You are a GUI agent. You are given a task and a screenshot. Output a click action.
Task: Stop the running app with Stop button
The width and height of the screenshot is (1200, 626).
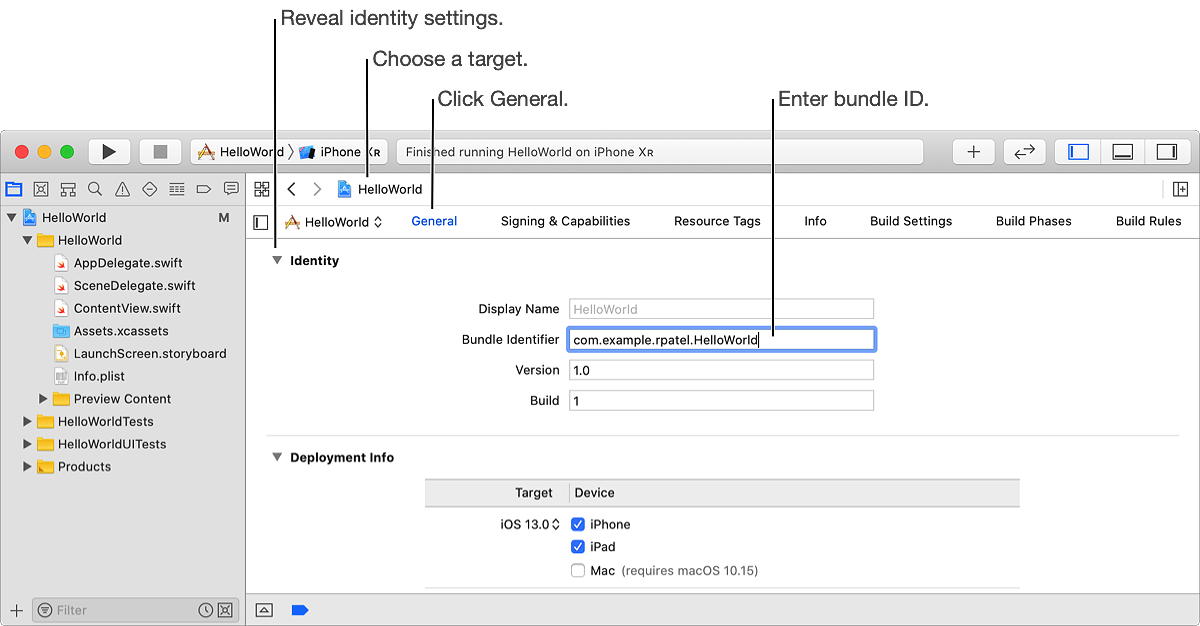tap(160, 152)
